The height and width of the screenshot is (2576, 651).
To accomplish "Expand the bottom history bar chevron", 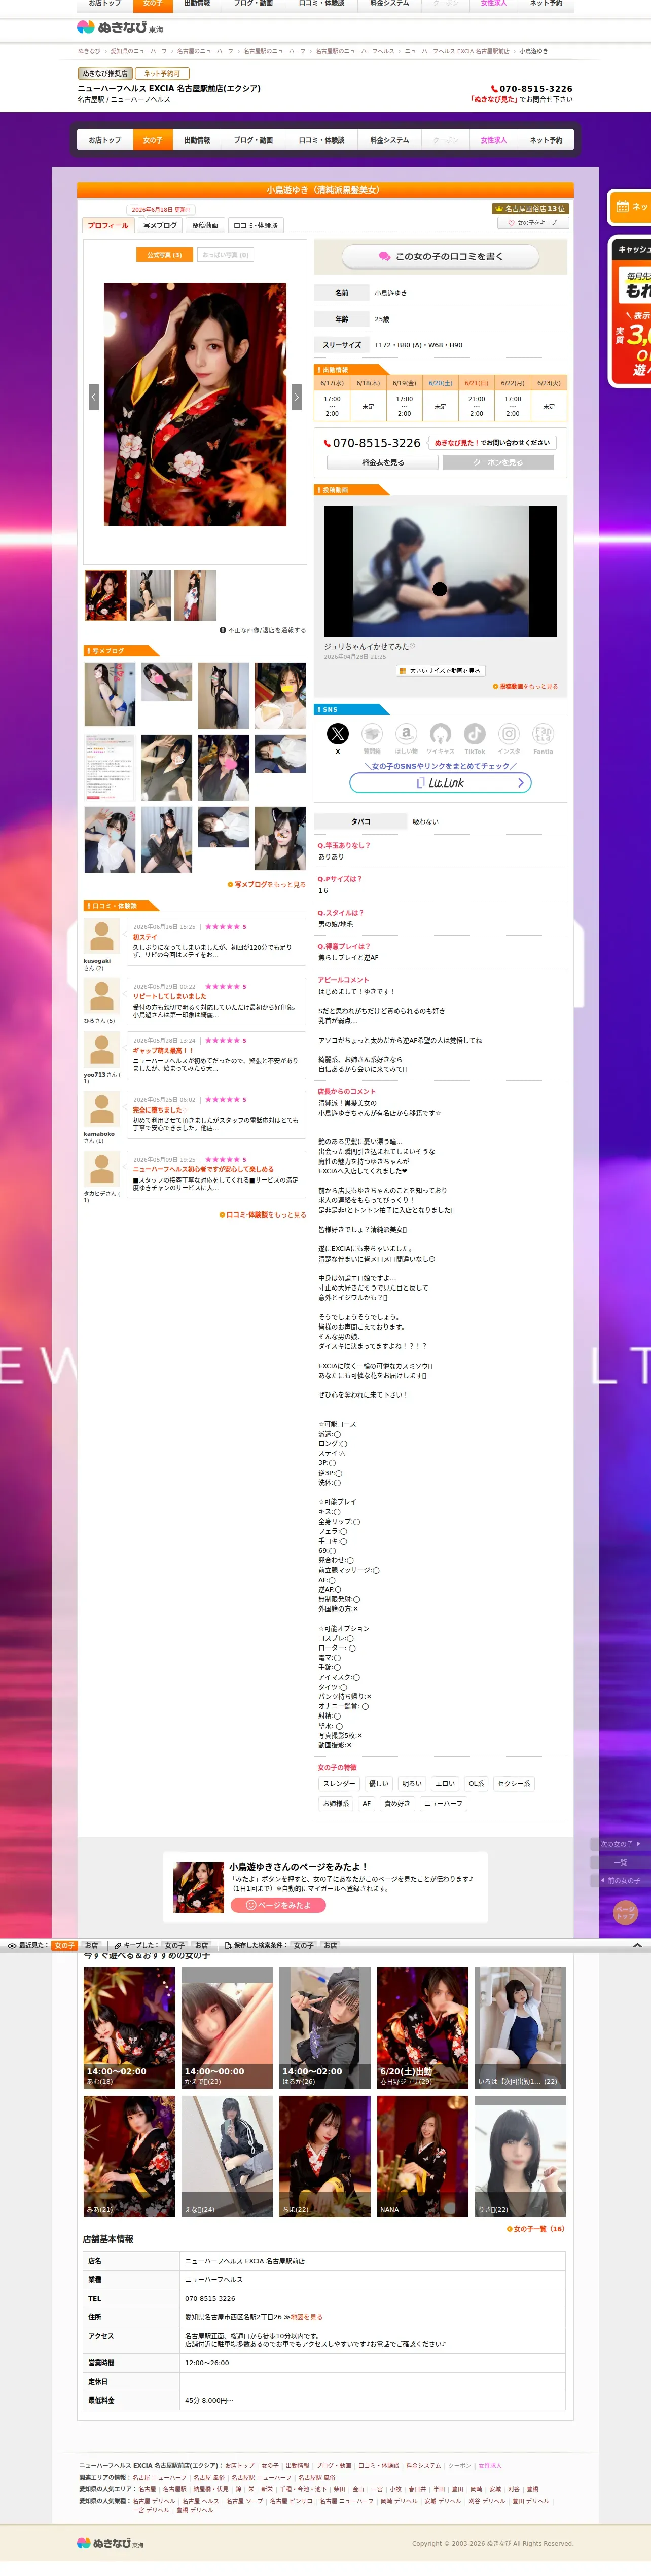I will click(x=637, y=1945).
